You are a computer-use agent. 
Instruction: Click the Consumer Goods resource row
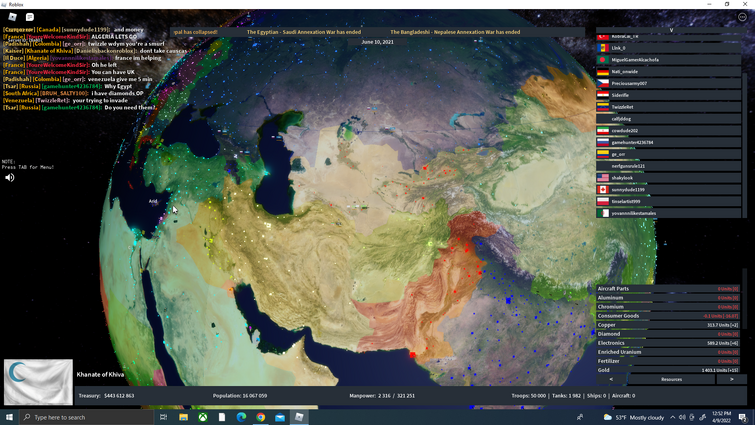[x=668, y=316]
